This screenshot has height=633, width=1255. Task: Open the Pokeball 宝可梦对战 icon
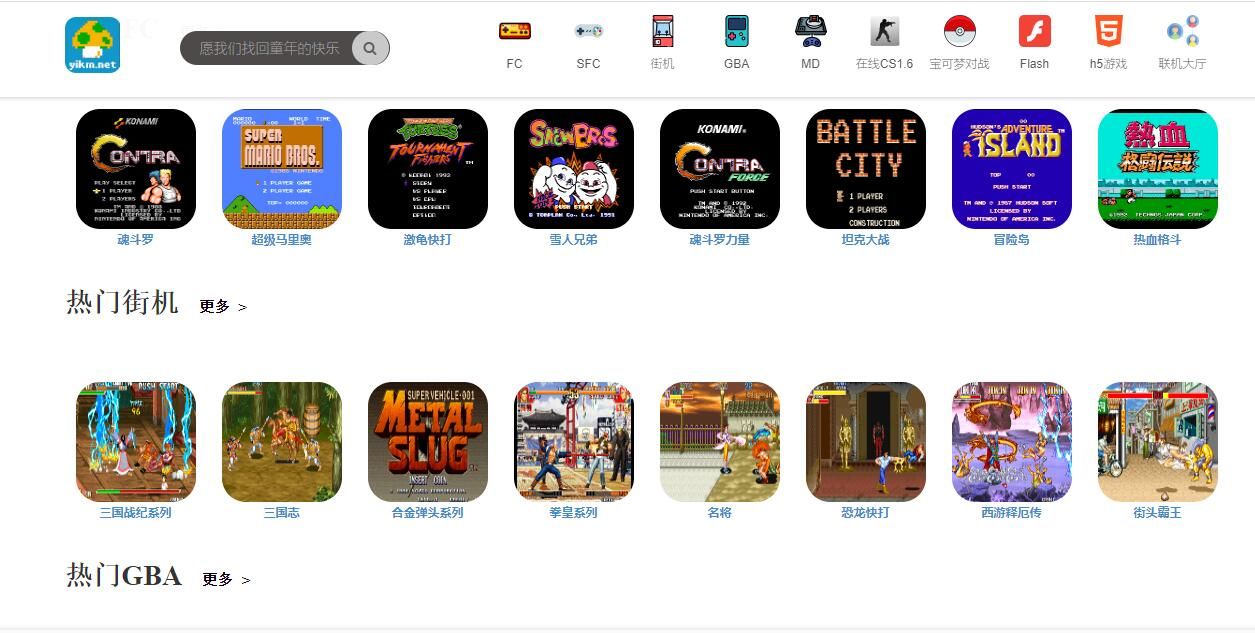pos(960,31)
